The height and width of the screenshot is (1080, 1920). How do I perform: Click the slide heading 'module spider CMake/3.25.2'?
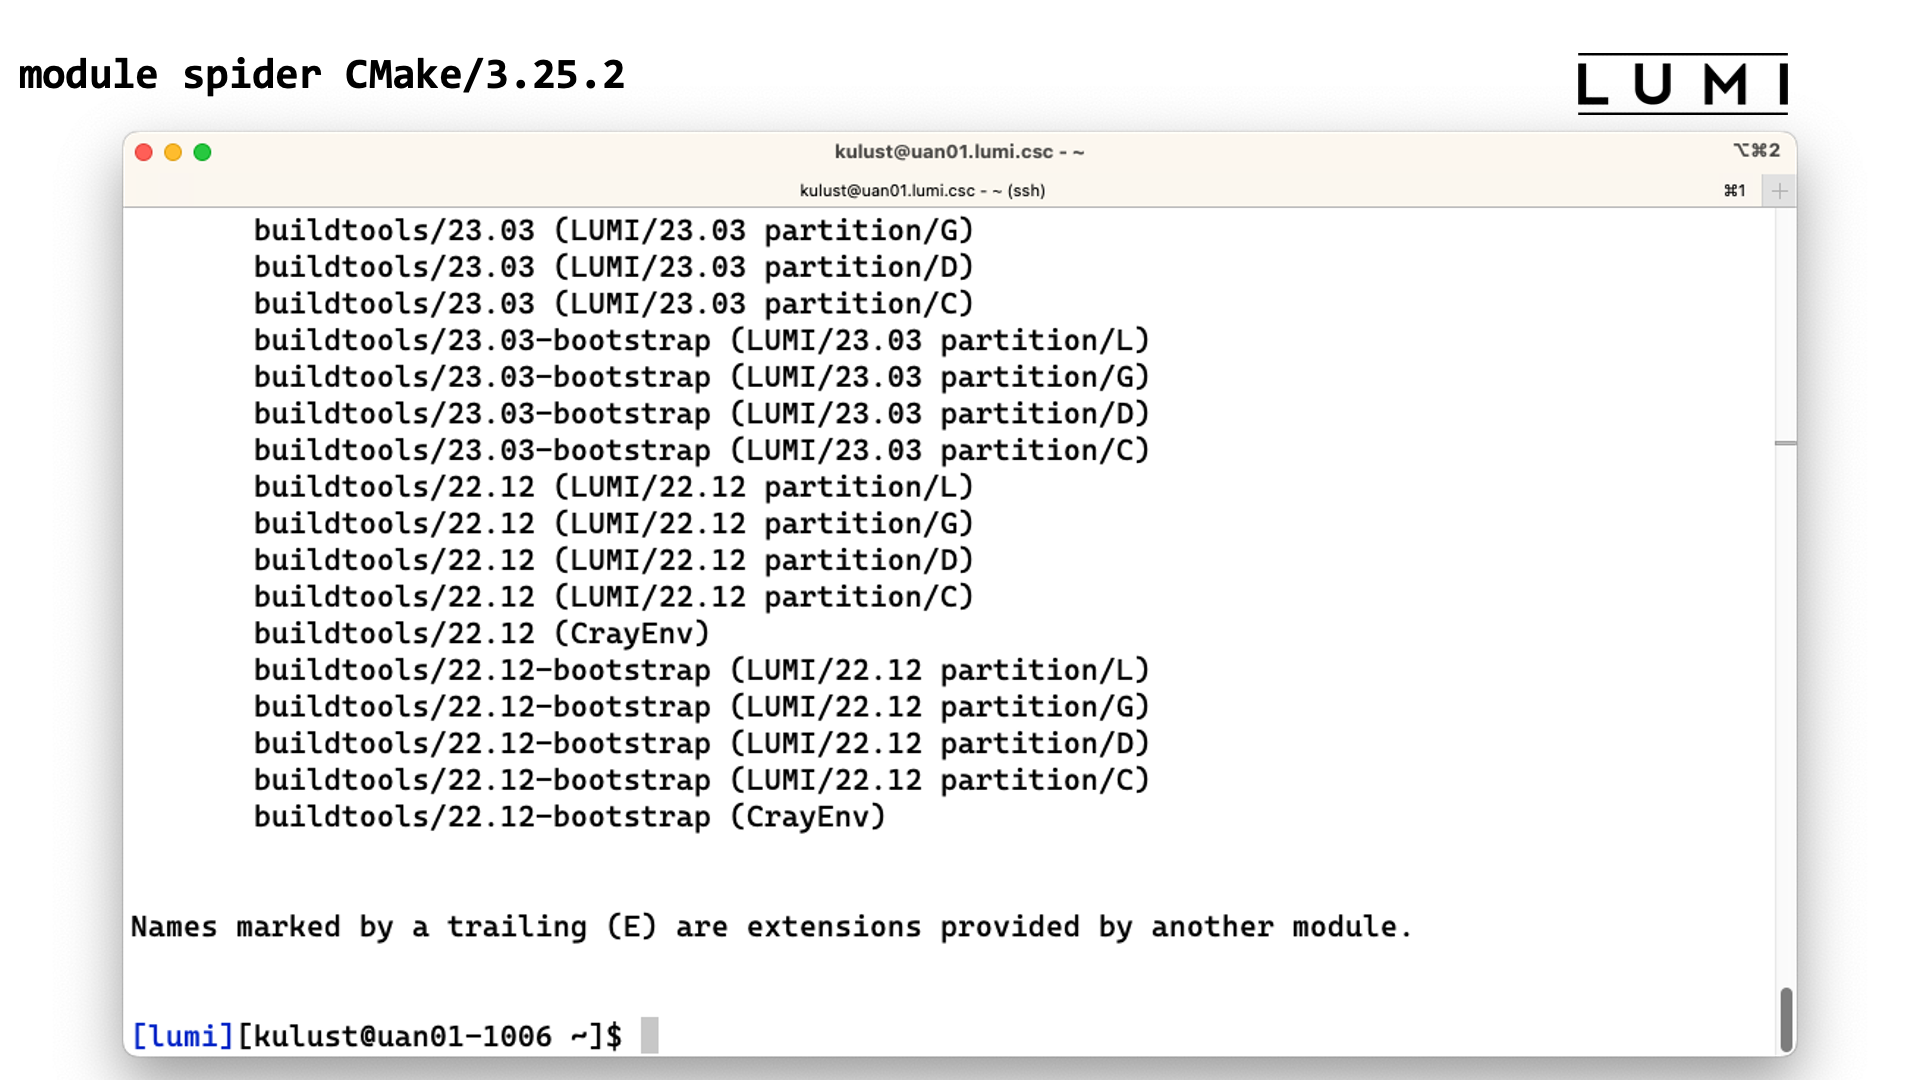(322, 76)
